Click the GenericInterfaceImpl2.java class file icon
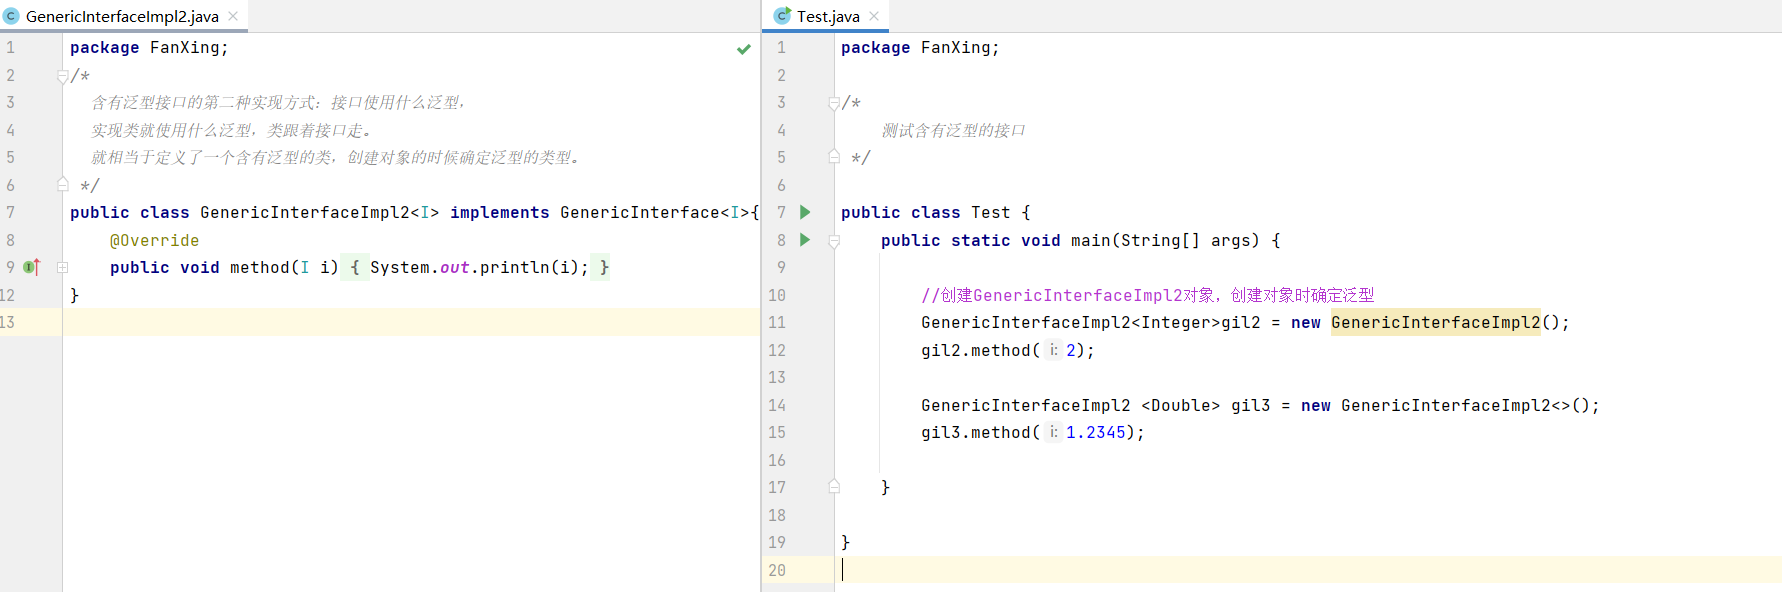 11,16
